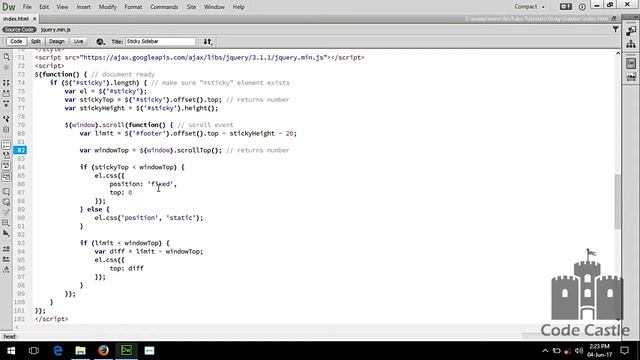Open the Commands menu
The height and width of the screenshot is (360, 640).
pos(164,7)
